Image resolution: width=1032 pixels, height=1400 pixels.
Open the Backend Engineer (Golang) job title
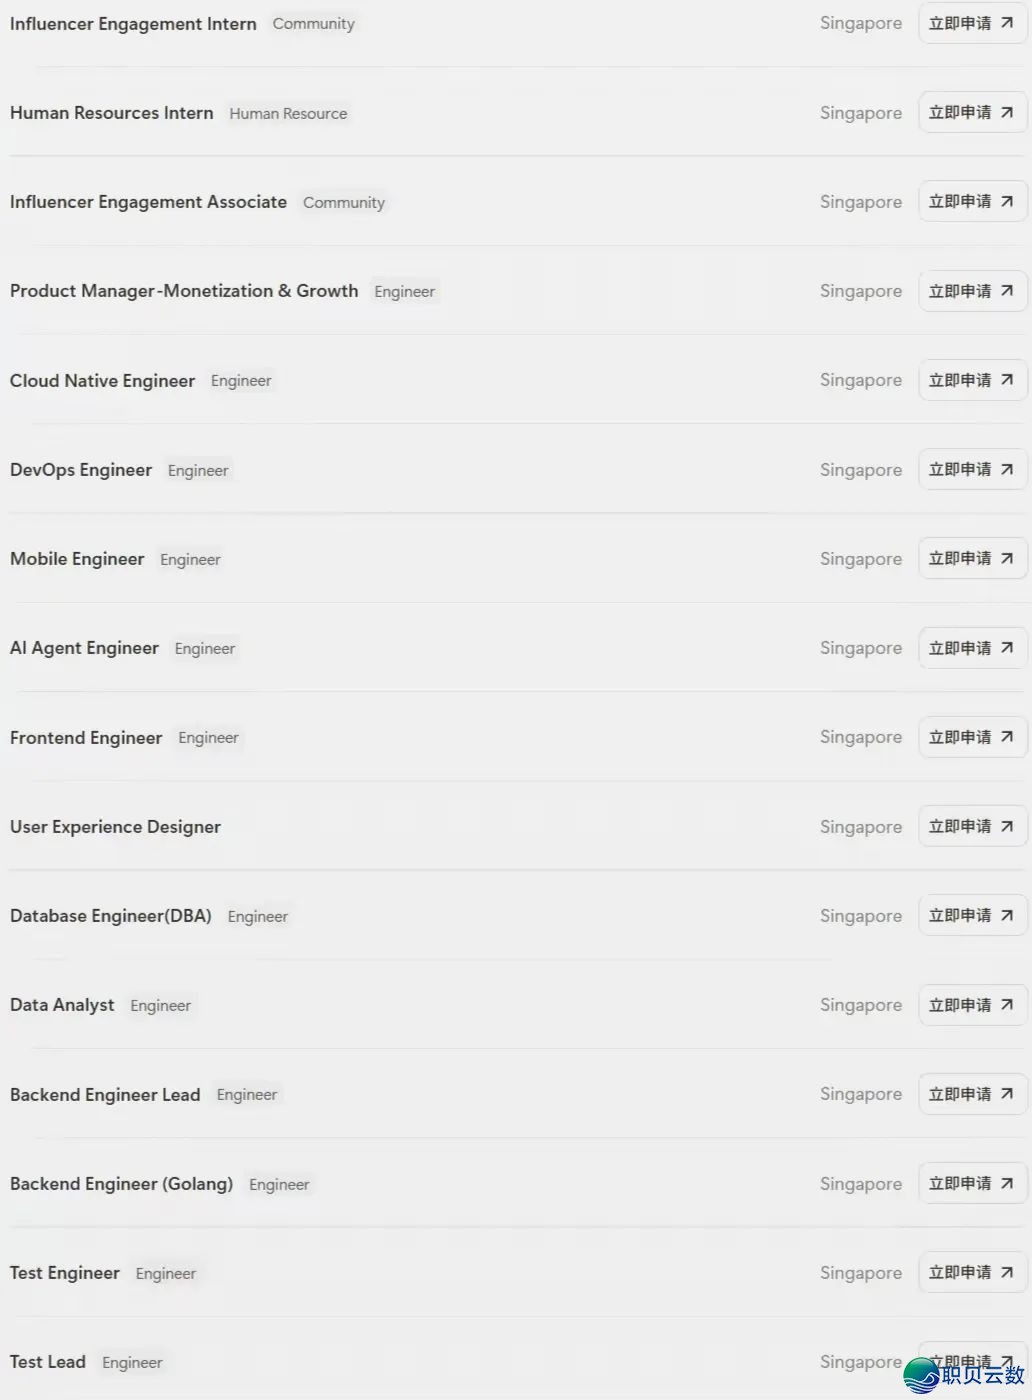121,1184
